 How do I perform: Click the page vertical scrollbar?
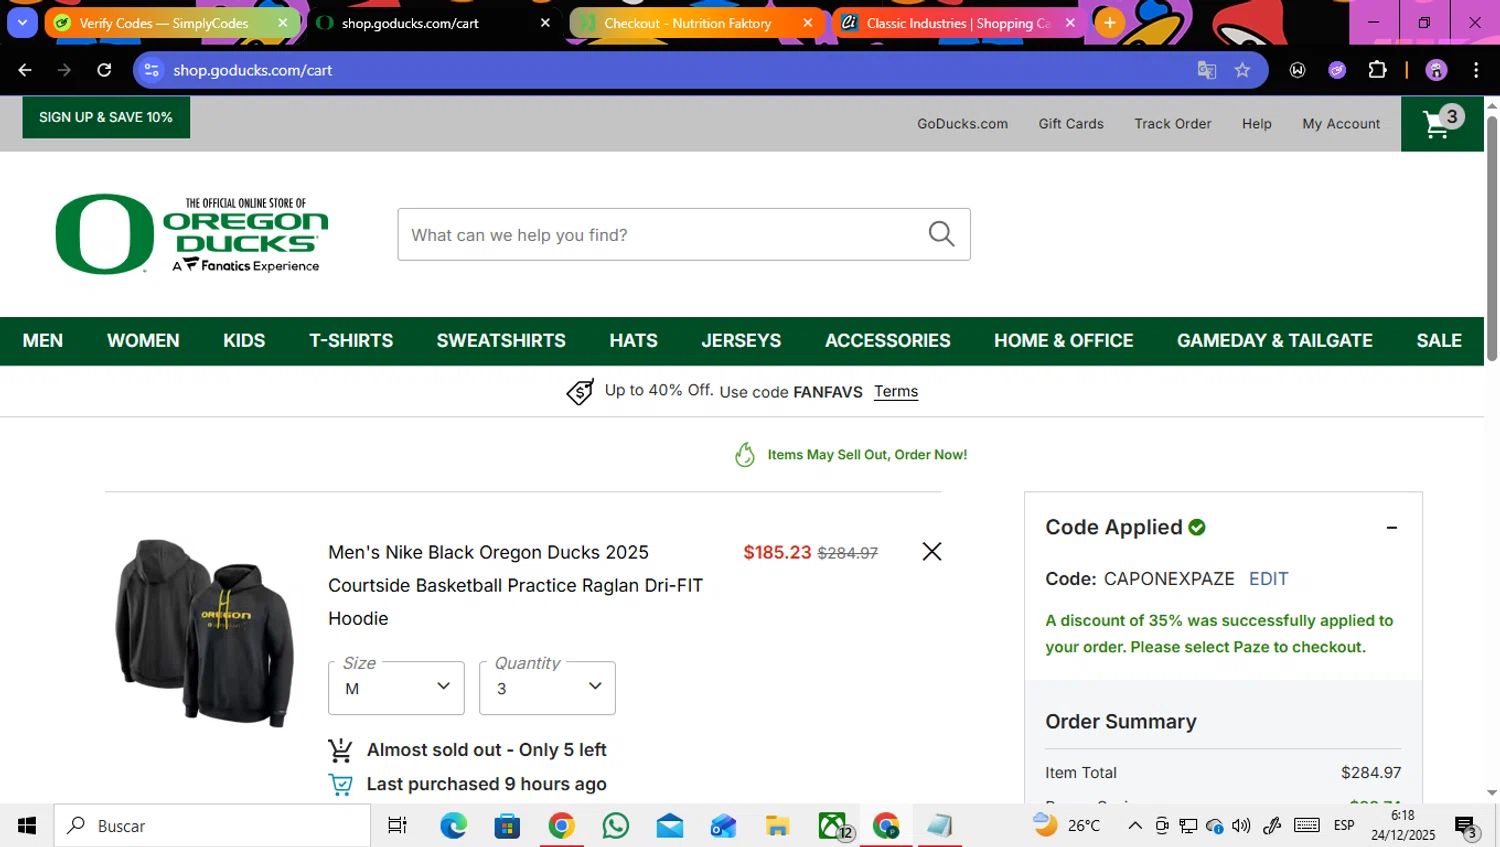pos(1491,240)
